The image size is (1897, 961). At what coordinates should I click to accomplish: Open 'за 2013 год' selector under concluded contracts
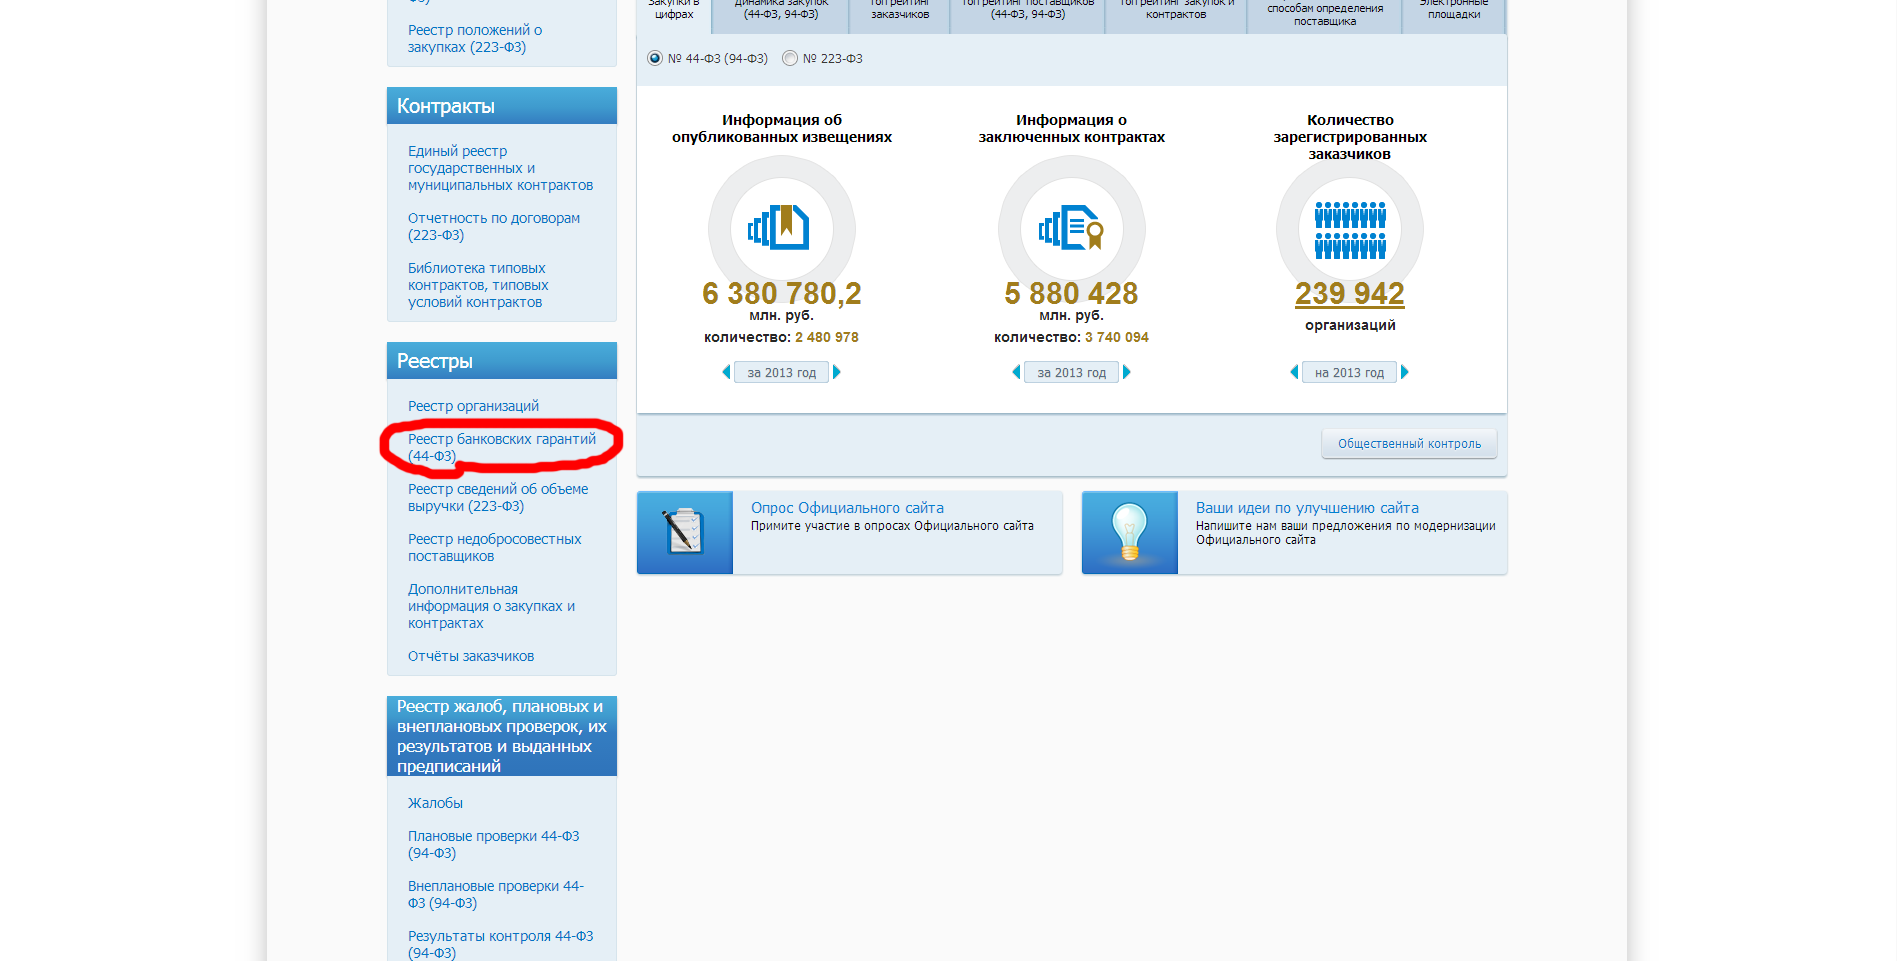pos(1071,372)
